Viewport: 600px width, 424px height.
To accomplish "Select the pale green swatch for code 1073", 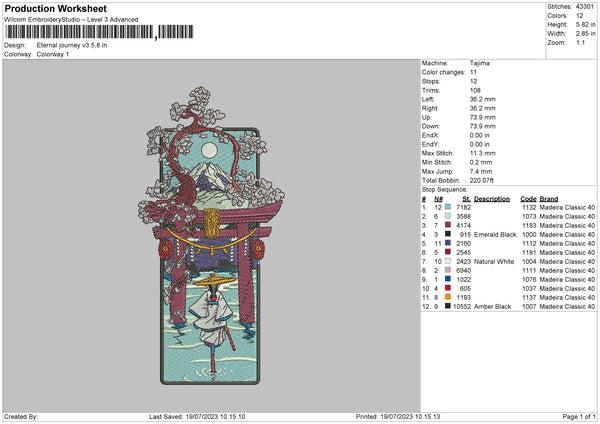I will (448, 216).
